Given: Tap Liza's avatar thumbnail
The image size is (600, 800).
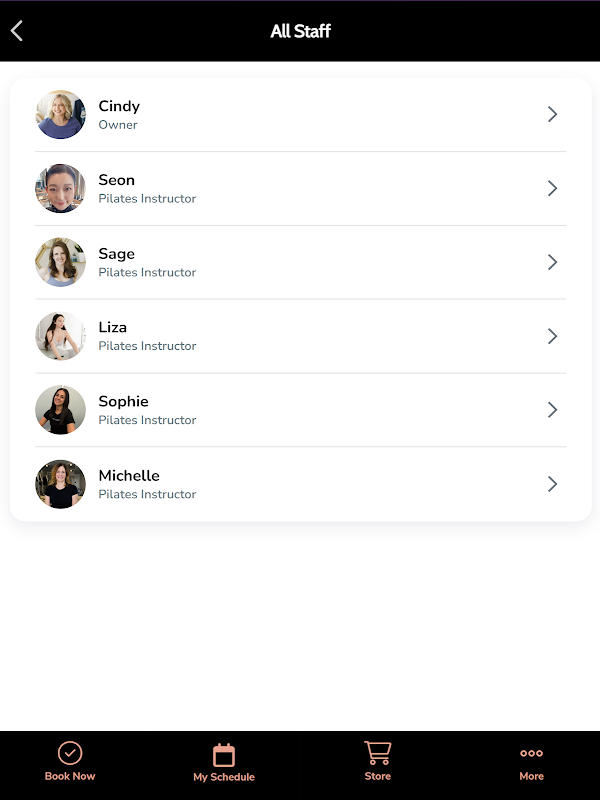Looking at the screenshot, I should 61,336.
